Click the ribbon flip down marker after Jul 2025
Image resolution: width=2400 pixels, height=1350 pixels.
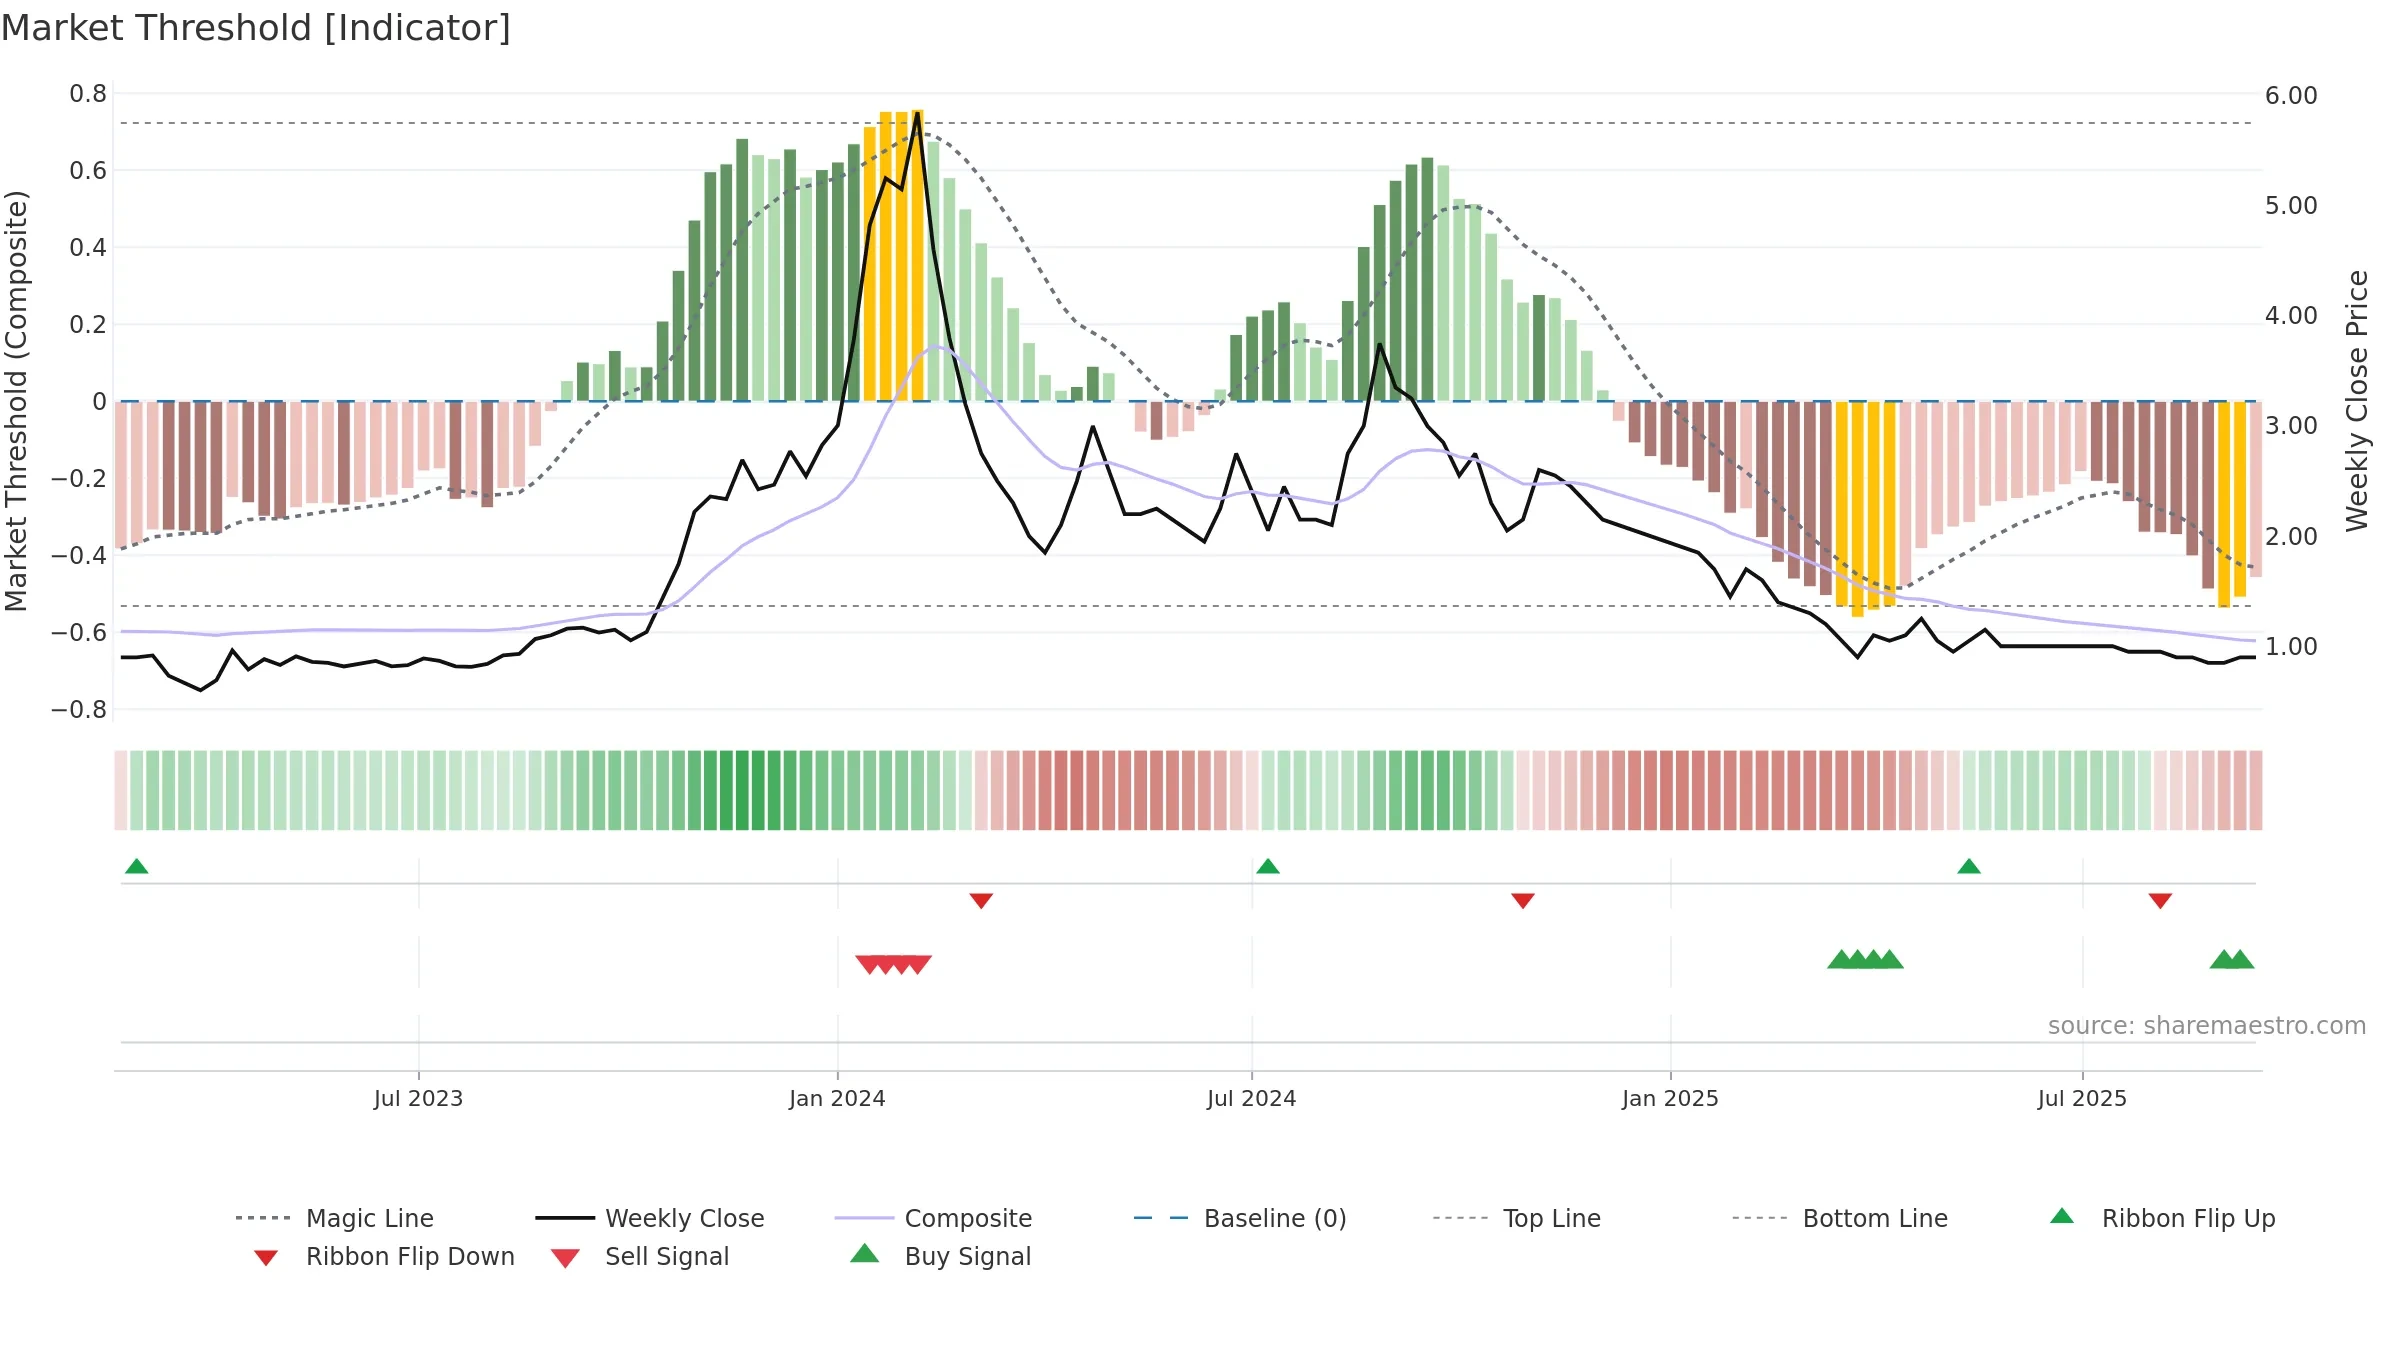[x=2160, y=901]
